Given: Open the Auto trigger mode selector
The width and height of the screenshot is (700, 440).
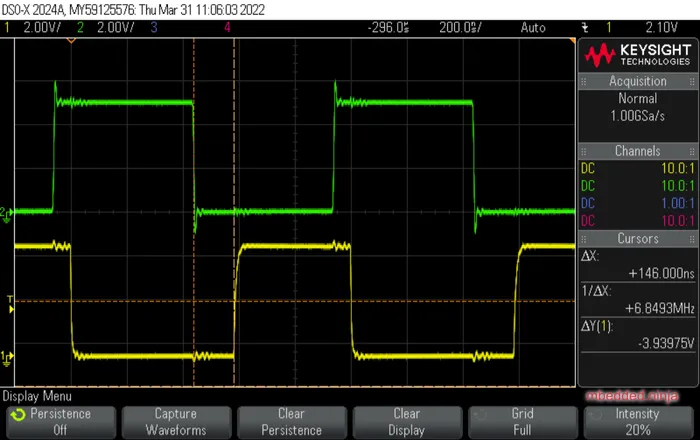Looking at the screenshot, I should [x=532, y=28].
